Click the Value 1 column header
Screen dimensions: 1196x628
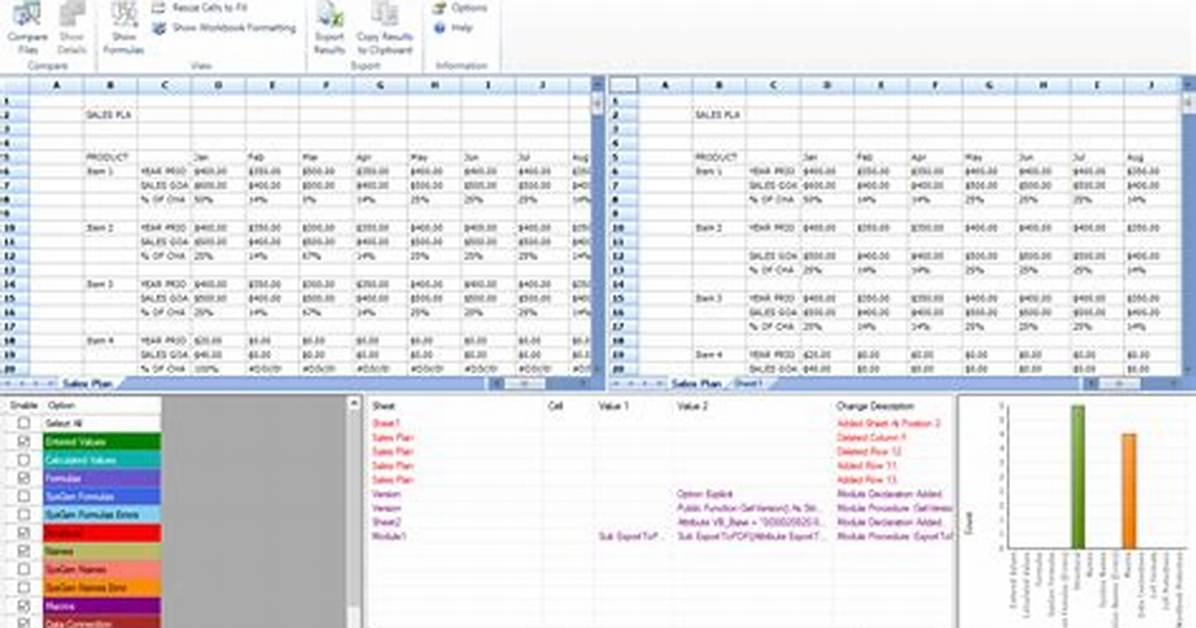click(x=613, y=406)
